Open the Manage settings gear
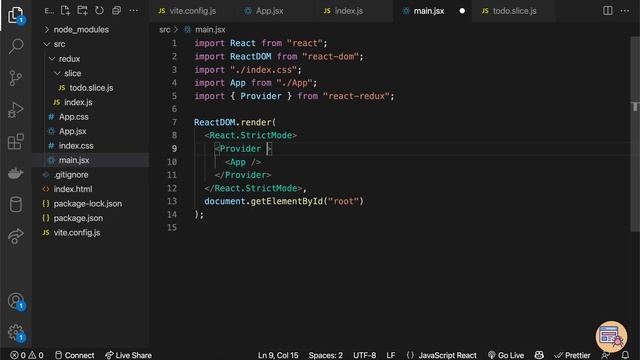This screenshot has width=640, height=360. pyautogui.click(x=16, y=333)
